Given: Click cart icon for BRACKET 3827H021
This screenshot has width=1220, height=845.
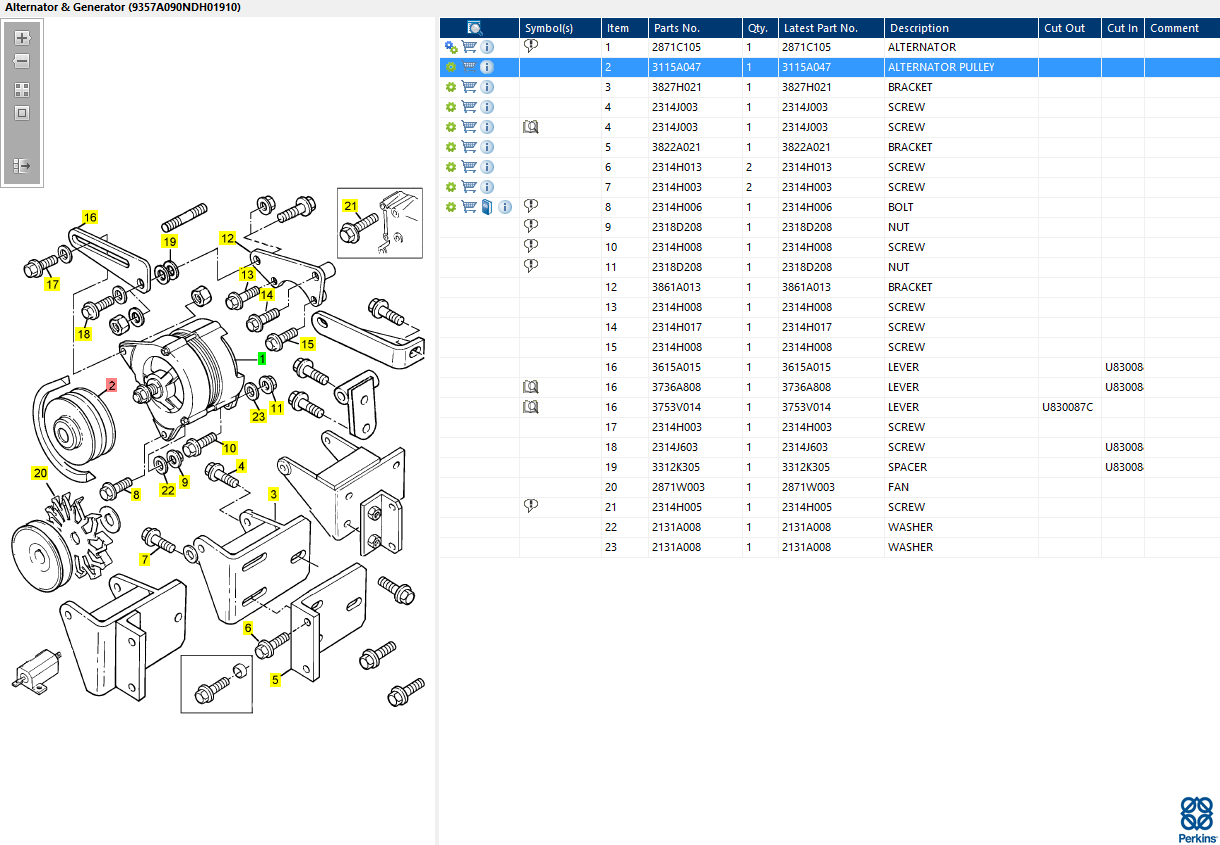Looking at the screenshot, I should (x=469, y=87).
